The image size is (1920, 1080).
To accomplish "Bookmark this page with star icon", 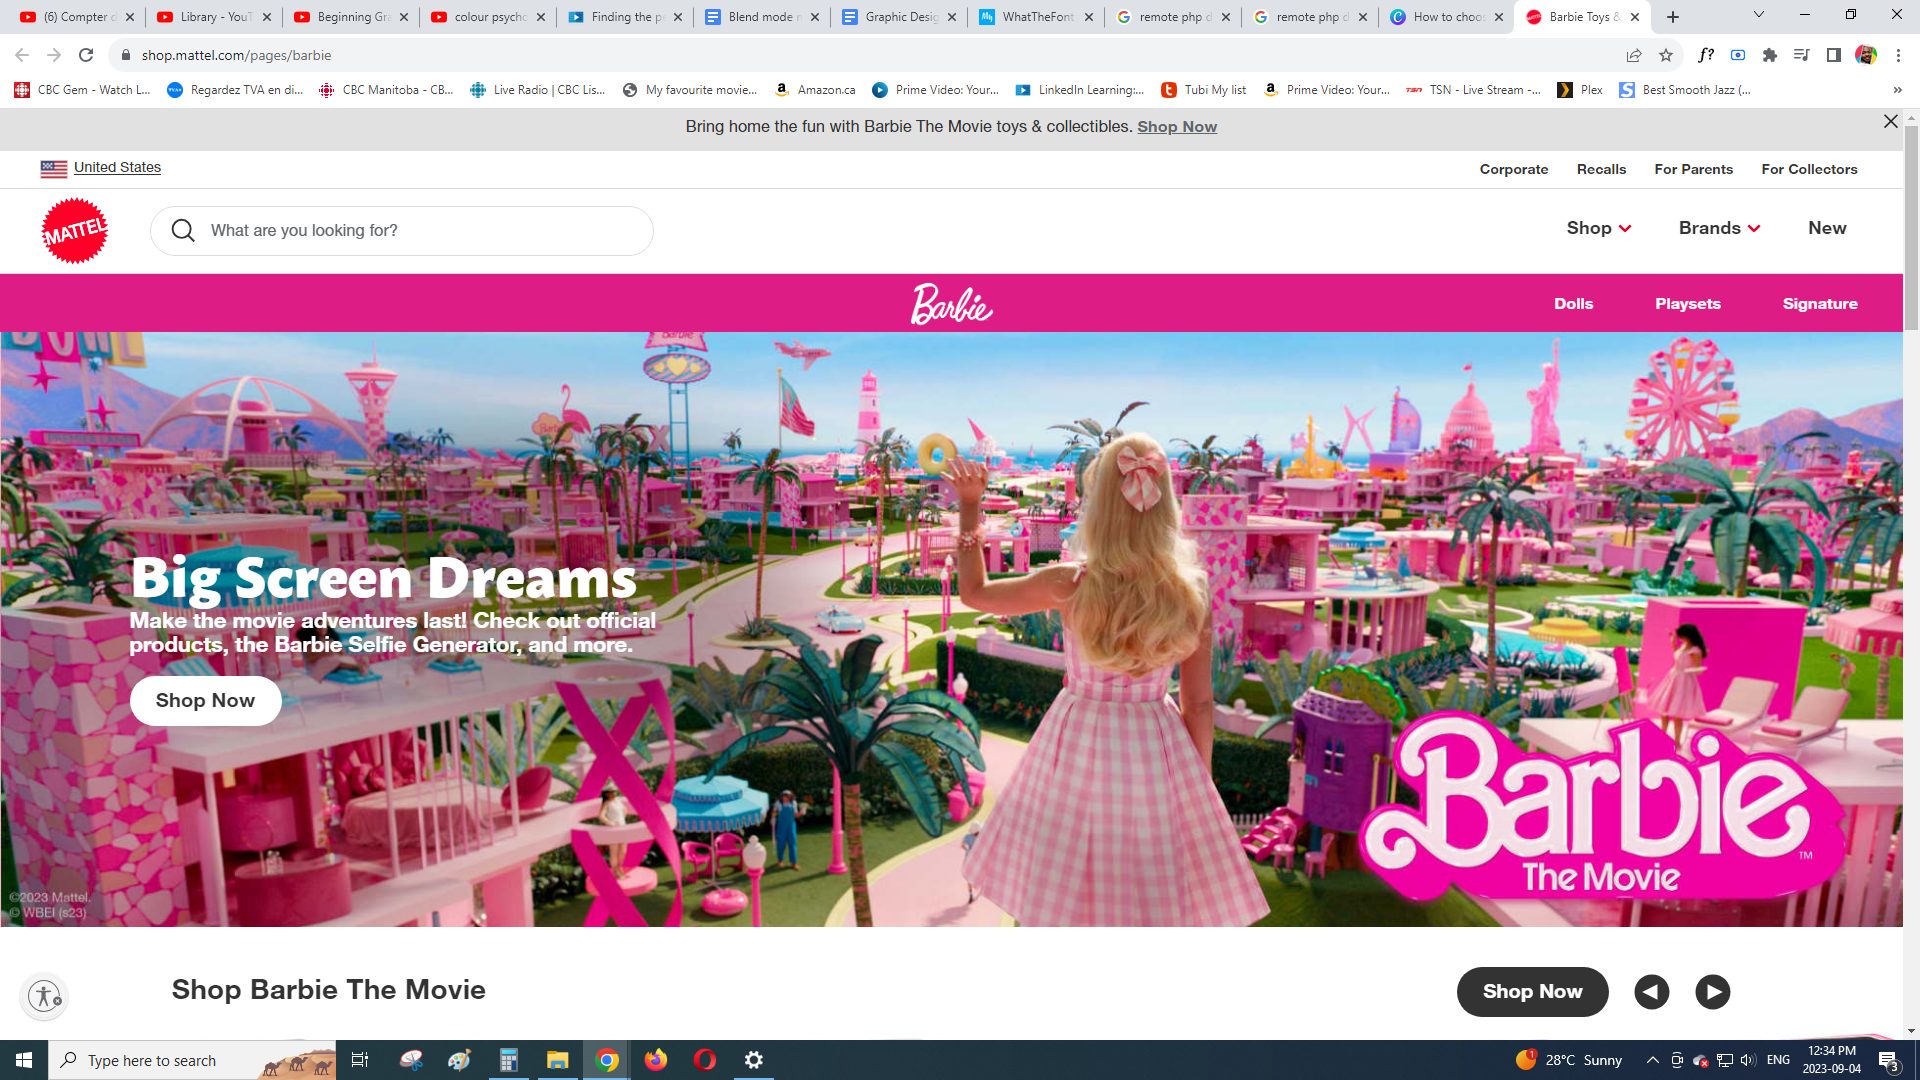I will click(x=1666, y=55).
